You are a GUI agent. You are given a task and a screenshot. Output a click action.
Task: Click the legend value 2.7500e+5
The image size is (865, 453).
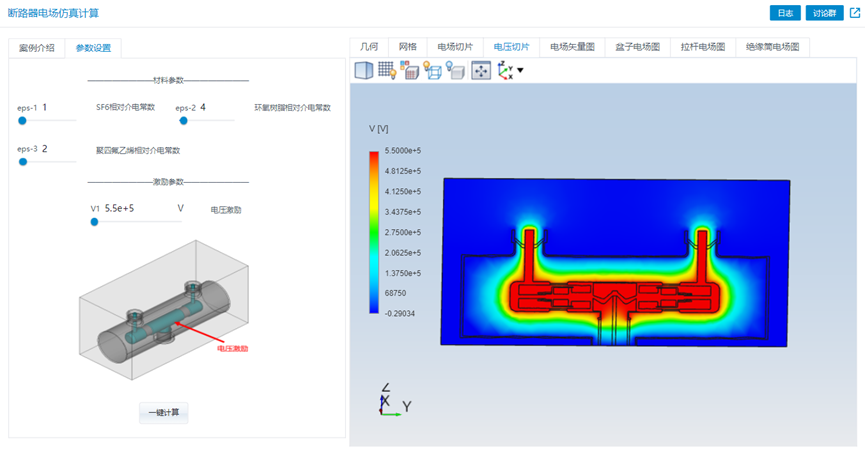pyautogui.click(x=403, y=232)
